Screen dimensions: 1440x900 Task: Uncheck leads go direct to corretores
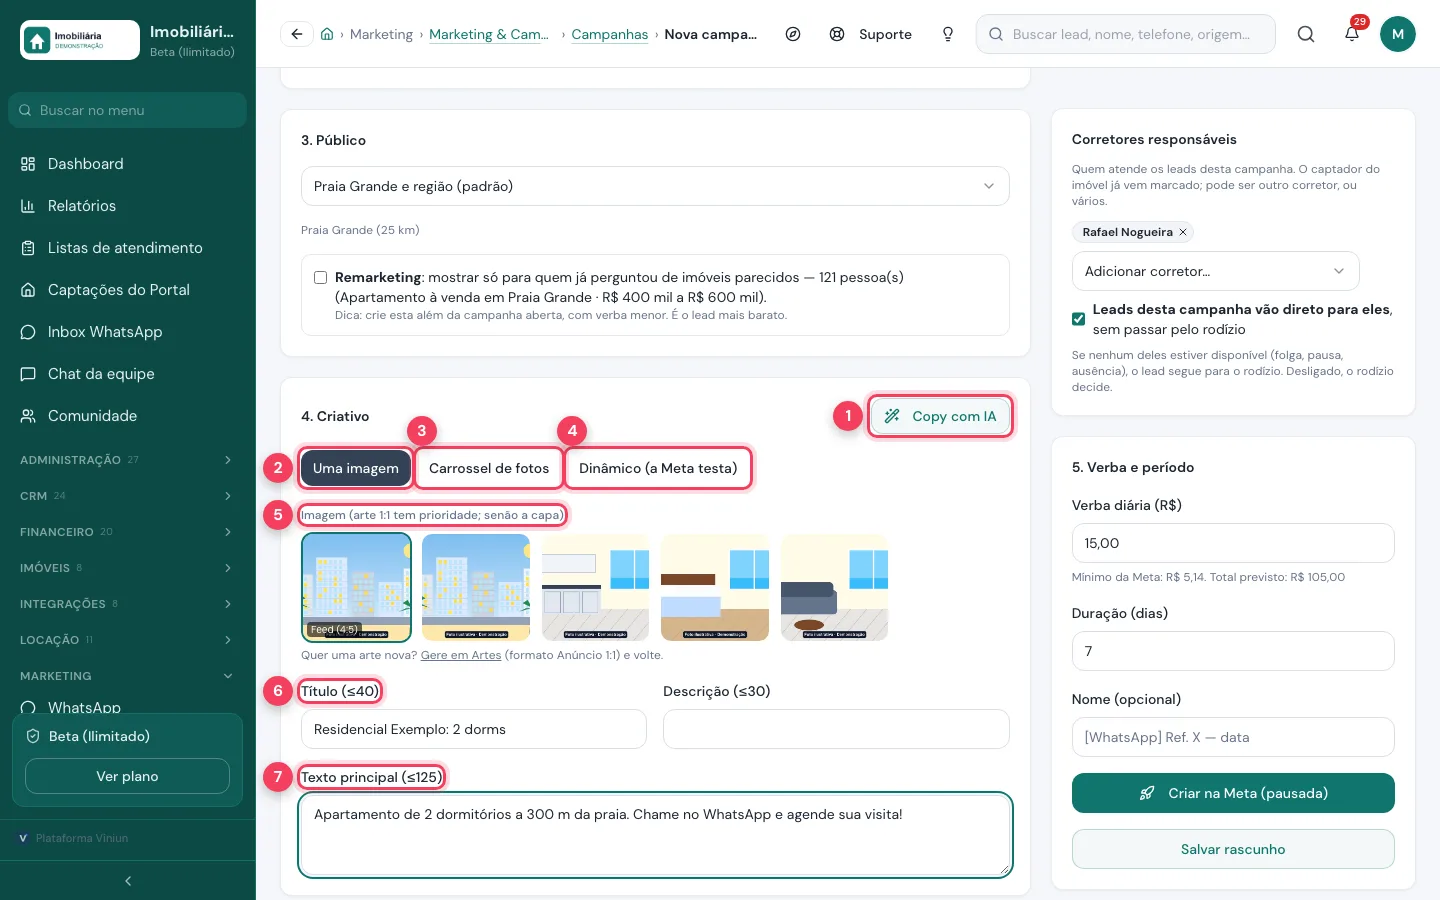1078,319
